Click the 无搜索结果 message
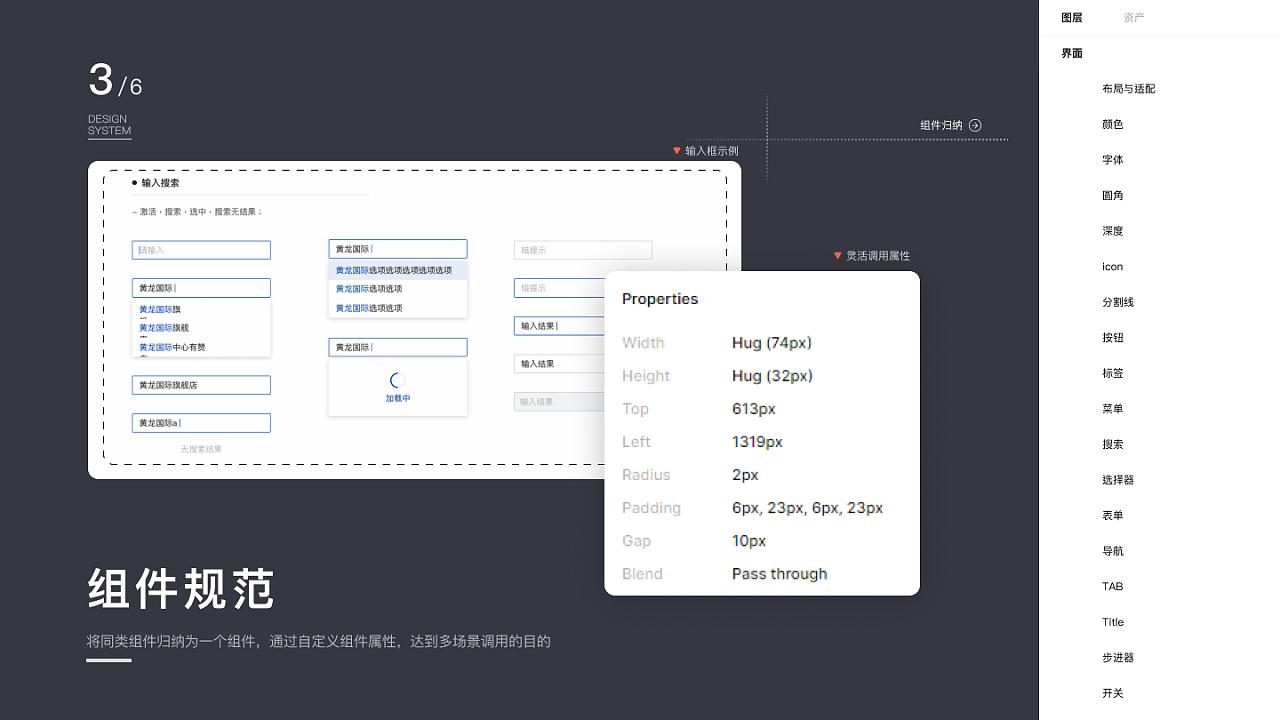The height and width of the screenshot is (720, 1280). point(201,449)
